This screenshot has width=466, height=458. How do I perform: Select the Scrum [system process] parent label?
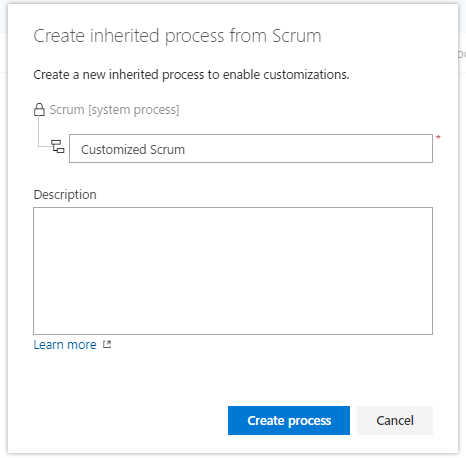pyautogui.click(x=114, y=110)
